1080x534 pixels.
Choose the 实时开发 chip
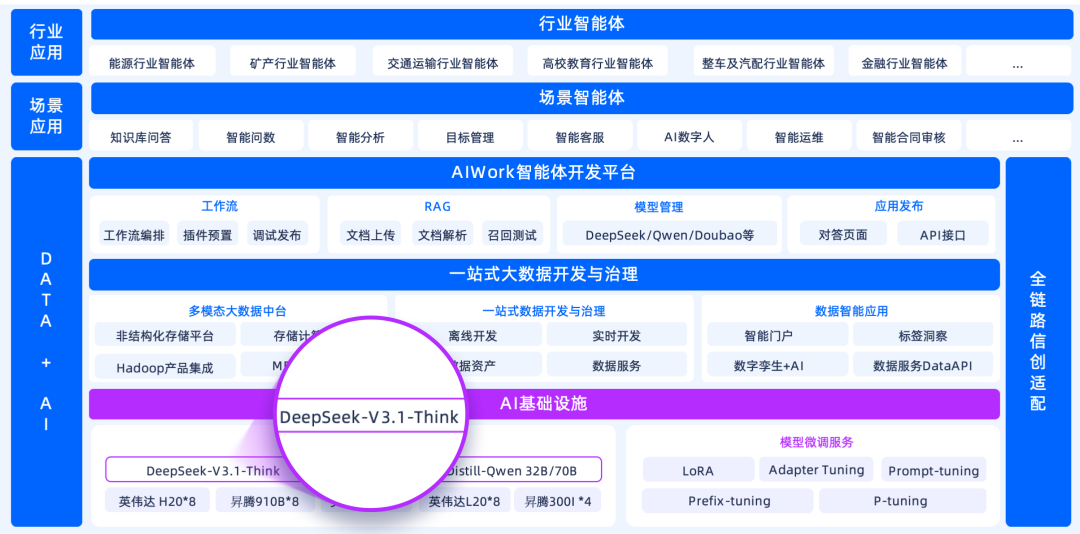click(x=616, y=336)
